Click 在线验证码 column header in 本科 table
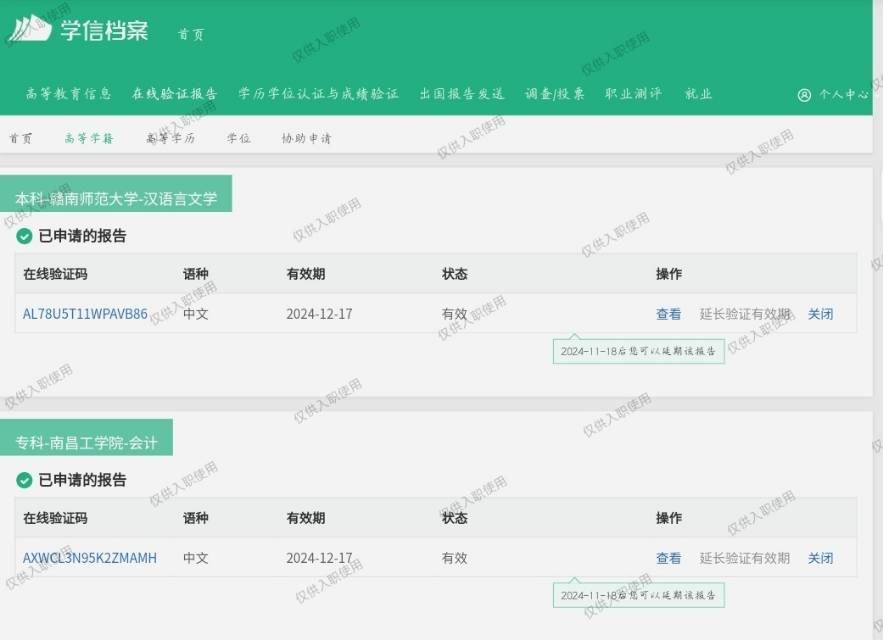Image resolution: width=883 pixels, height=640 pixels. pyautogui.click(x=55, y=274)
